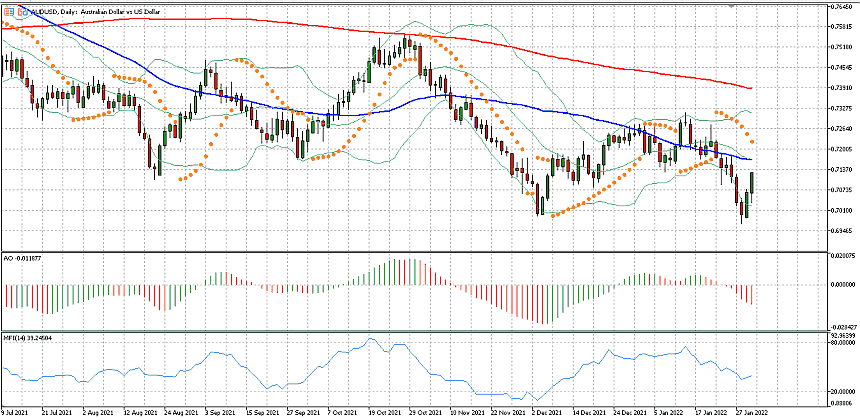
Task: Click the 20.0000 level on MFI scale
Action: click(x=841, y=391)
